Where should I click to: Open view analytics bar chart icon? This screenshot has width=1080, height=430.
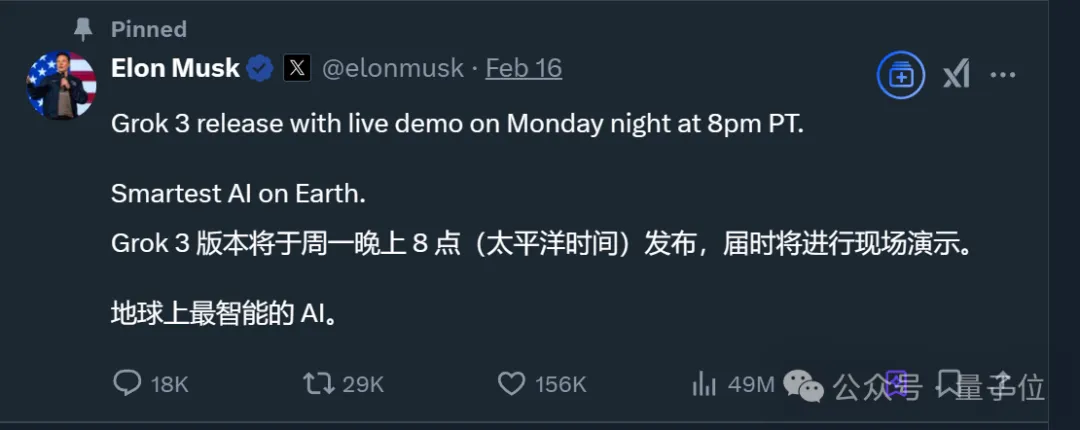[705, 382]
